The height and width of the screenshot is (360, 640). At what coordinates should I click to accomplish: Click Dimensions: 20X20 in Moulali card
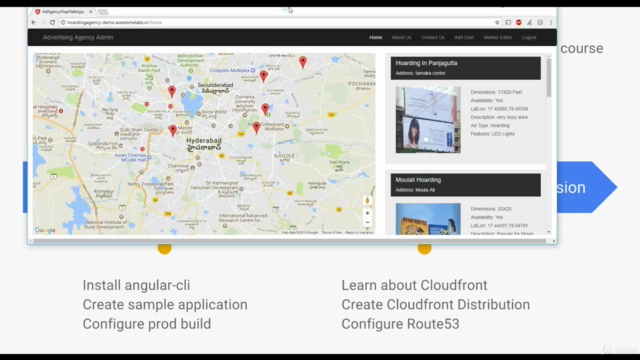pos(491,209)
